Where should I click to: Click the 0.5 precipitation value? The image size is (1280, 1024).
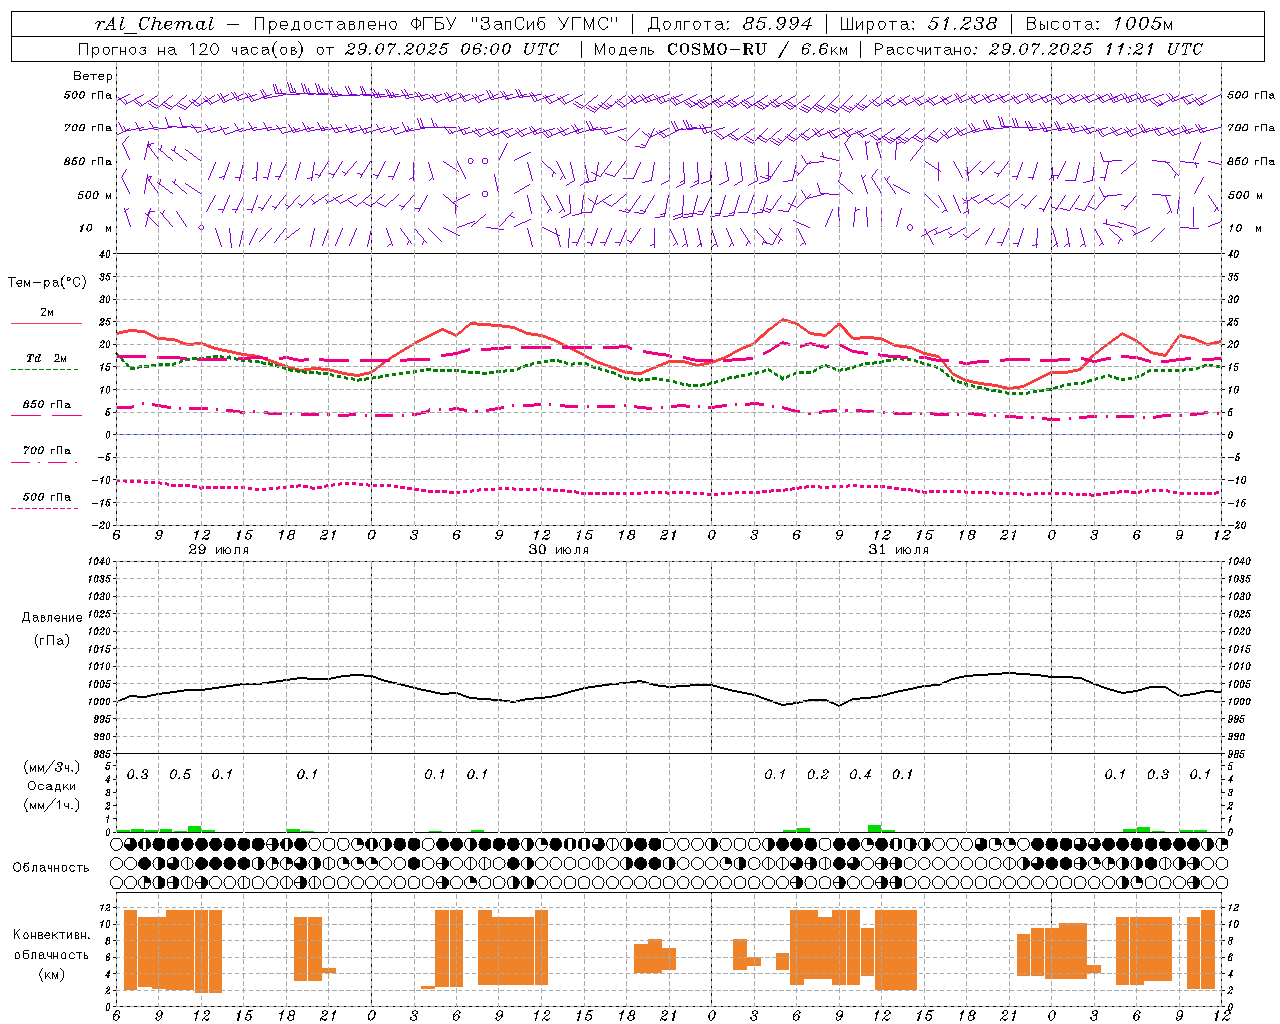coord(180,775)
